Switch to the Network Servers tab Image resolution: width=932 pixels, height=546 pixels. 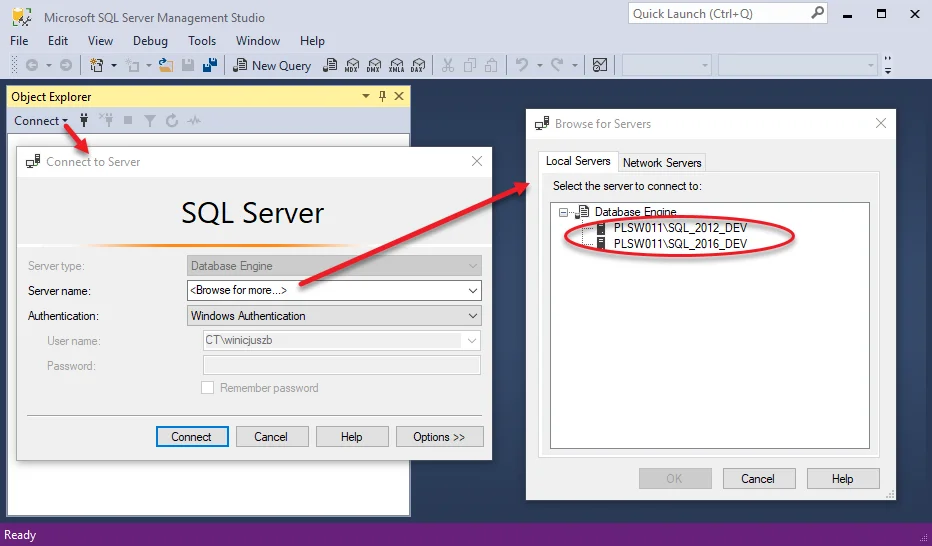(x=662, y=163)
